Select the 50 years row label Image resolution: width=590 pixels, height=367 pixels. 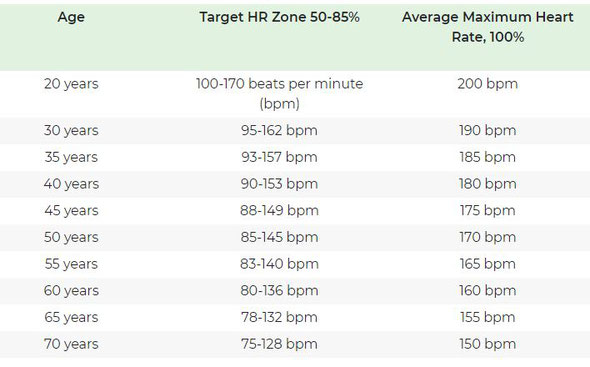[x=71, y=238]
